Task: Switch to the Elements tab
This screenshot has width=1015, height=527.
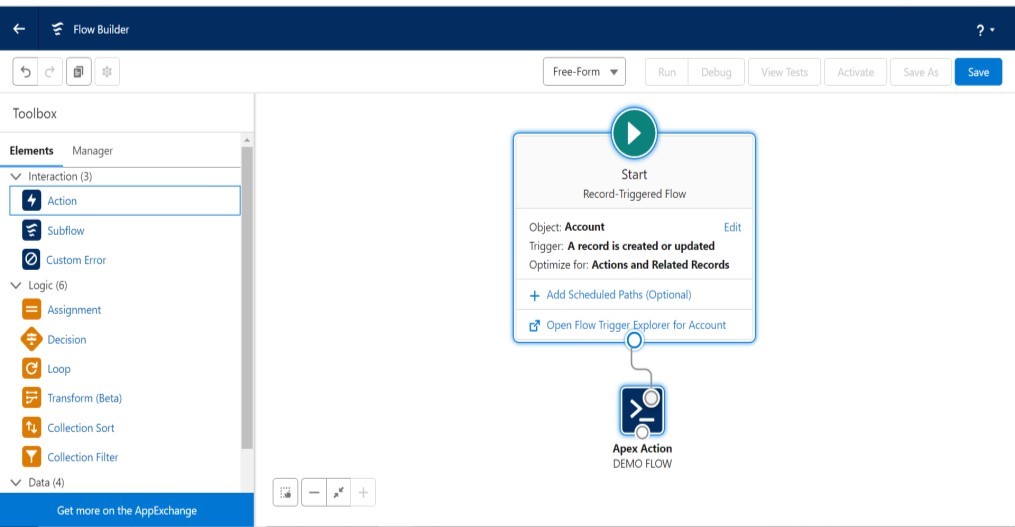Action: click(31, 151)
